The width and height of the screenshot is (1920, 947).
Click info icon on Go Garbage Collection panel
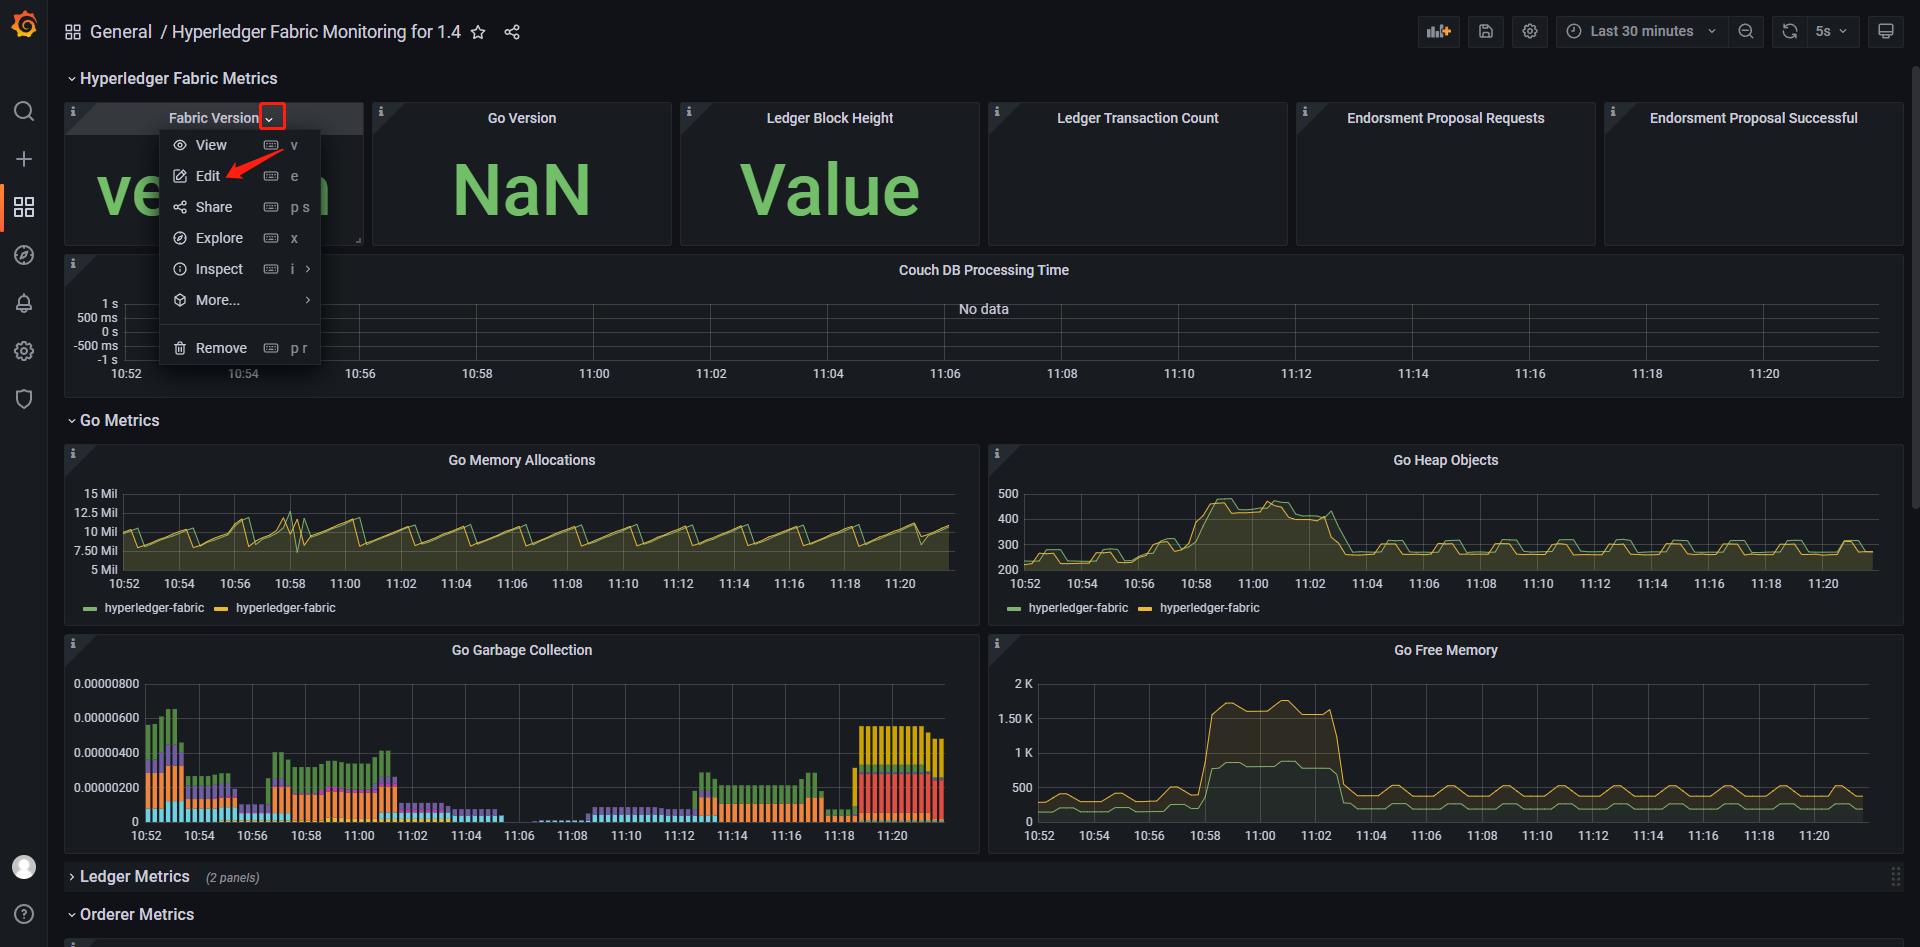(x=73, y=644)
